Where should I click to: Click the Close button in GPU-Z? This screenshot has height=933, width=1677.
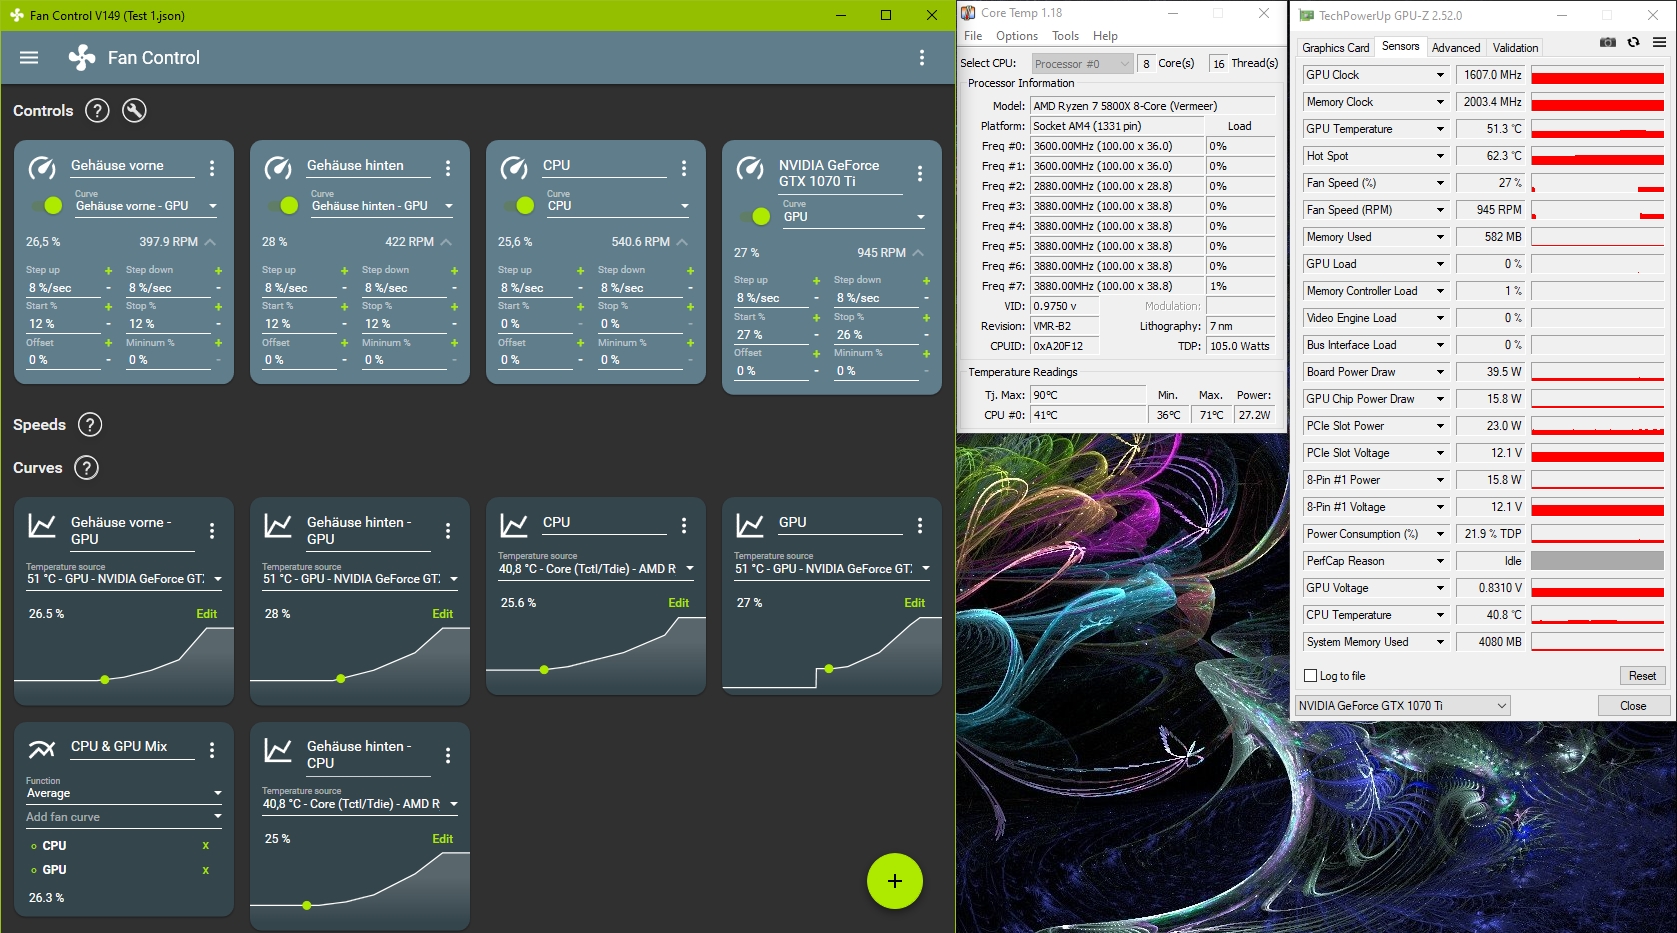click(x=1633, y=706)
